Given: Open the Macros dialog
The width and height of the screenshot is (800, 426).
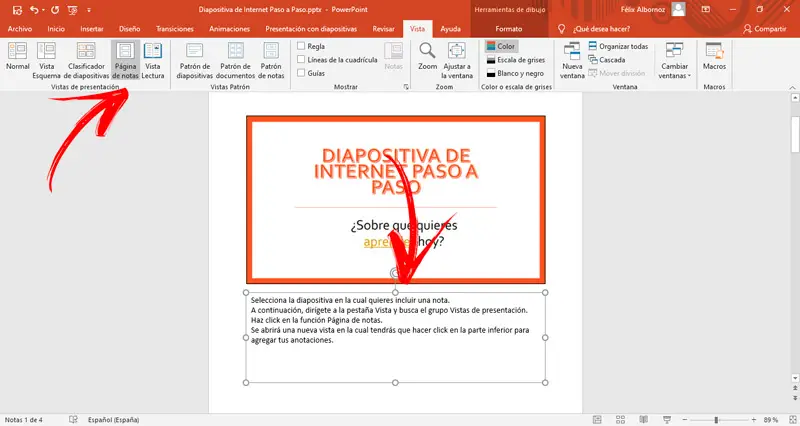Looking at the screenshot, I should (714, 56).
